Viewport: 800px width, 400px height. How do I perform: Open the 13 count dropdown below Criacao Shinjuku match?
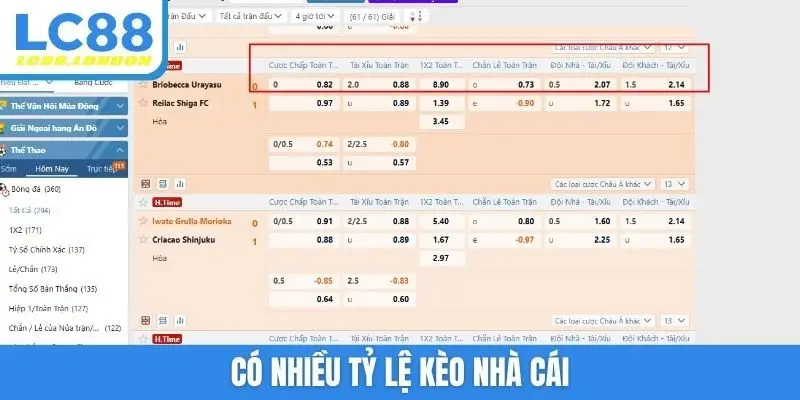click(x=674, y=320)
